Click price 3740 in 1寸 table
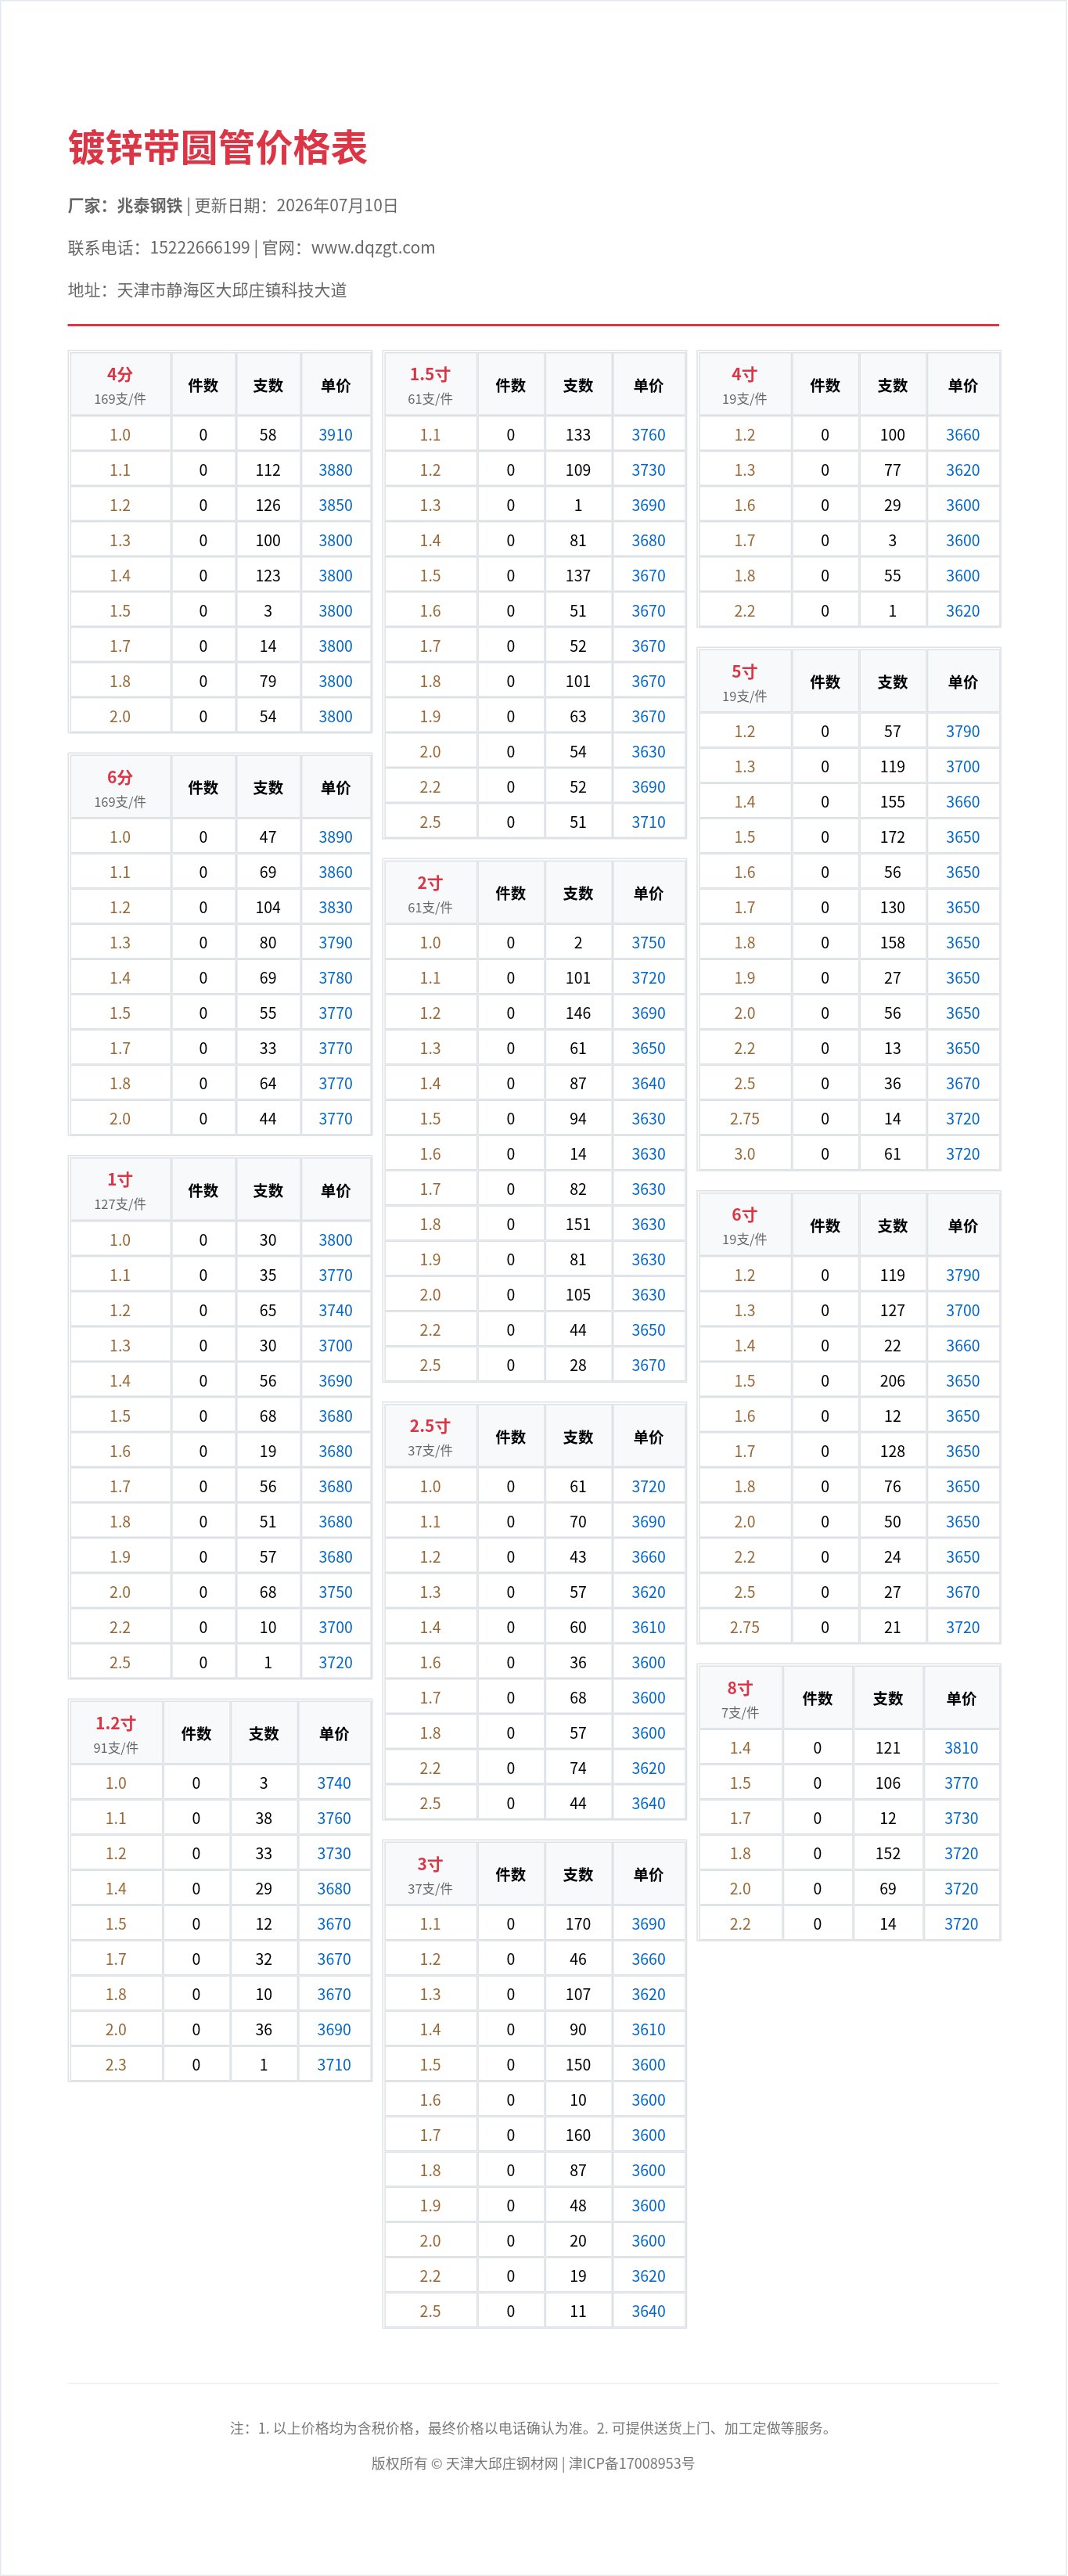Image resolution: width=1068 pixels, height=2576 pixels. [x=335, y=1310]
